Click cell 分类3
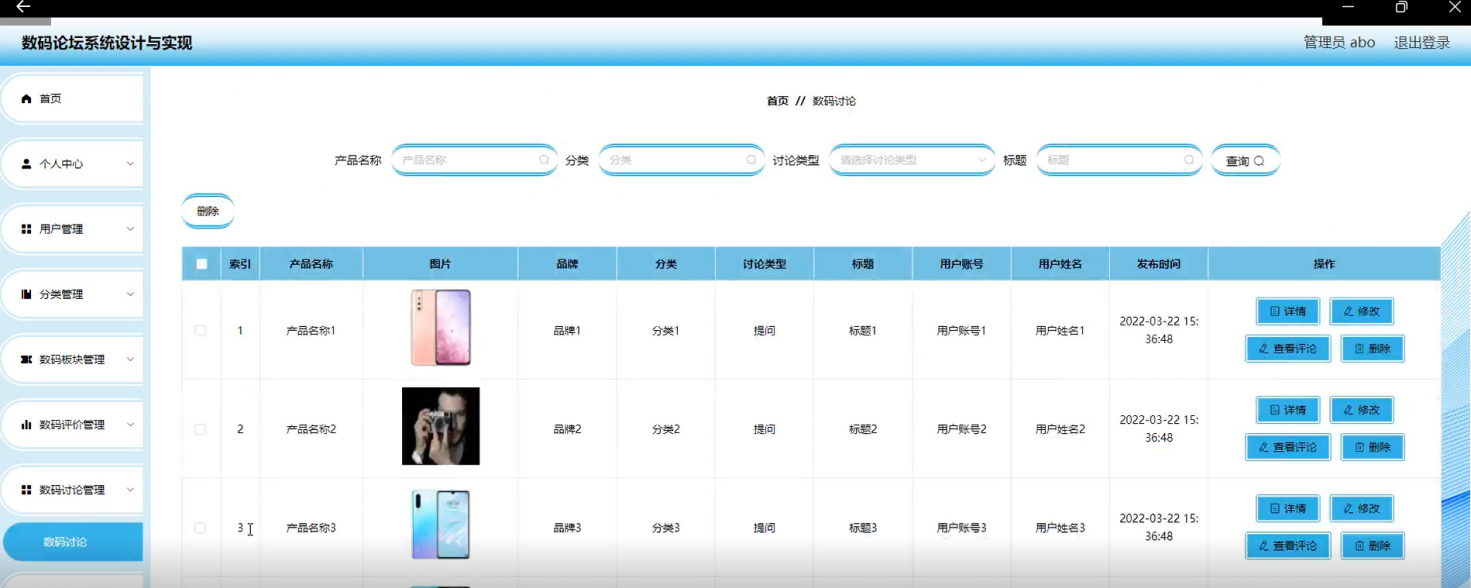Viewport: 1471px width, 588px height. click(666, 528)
